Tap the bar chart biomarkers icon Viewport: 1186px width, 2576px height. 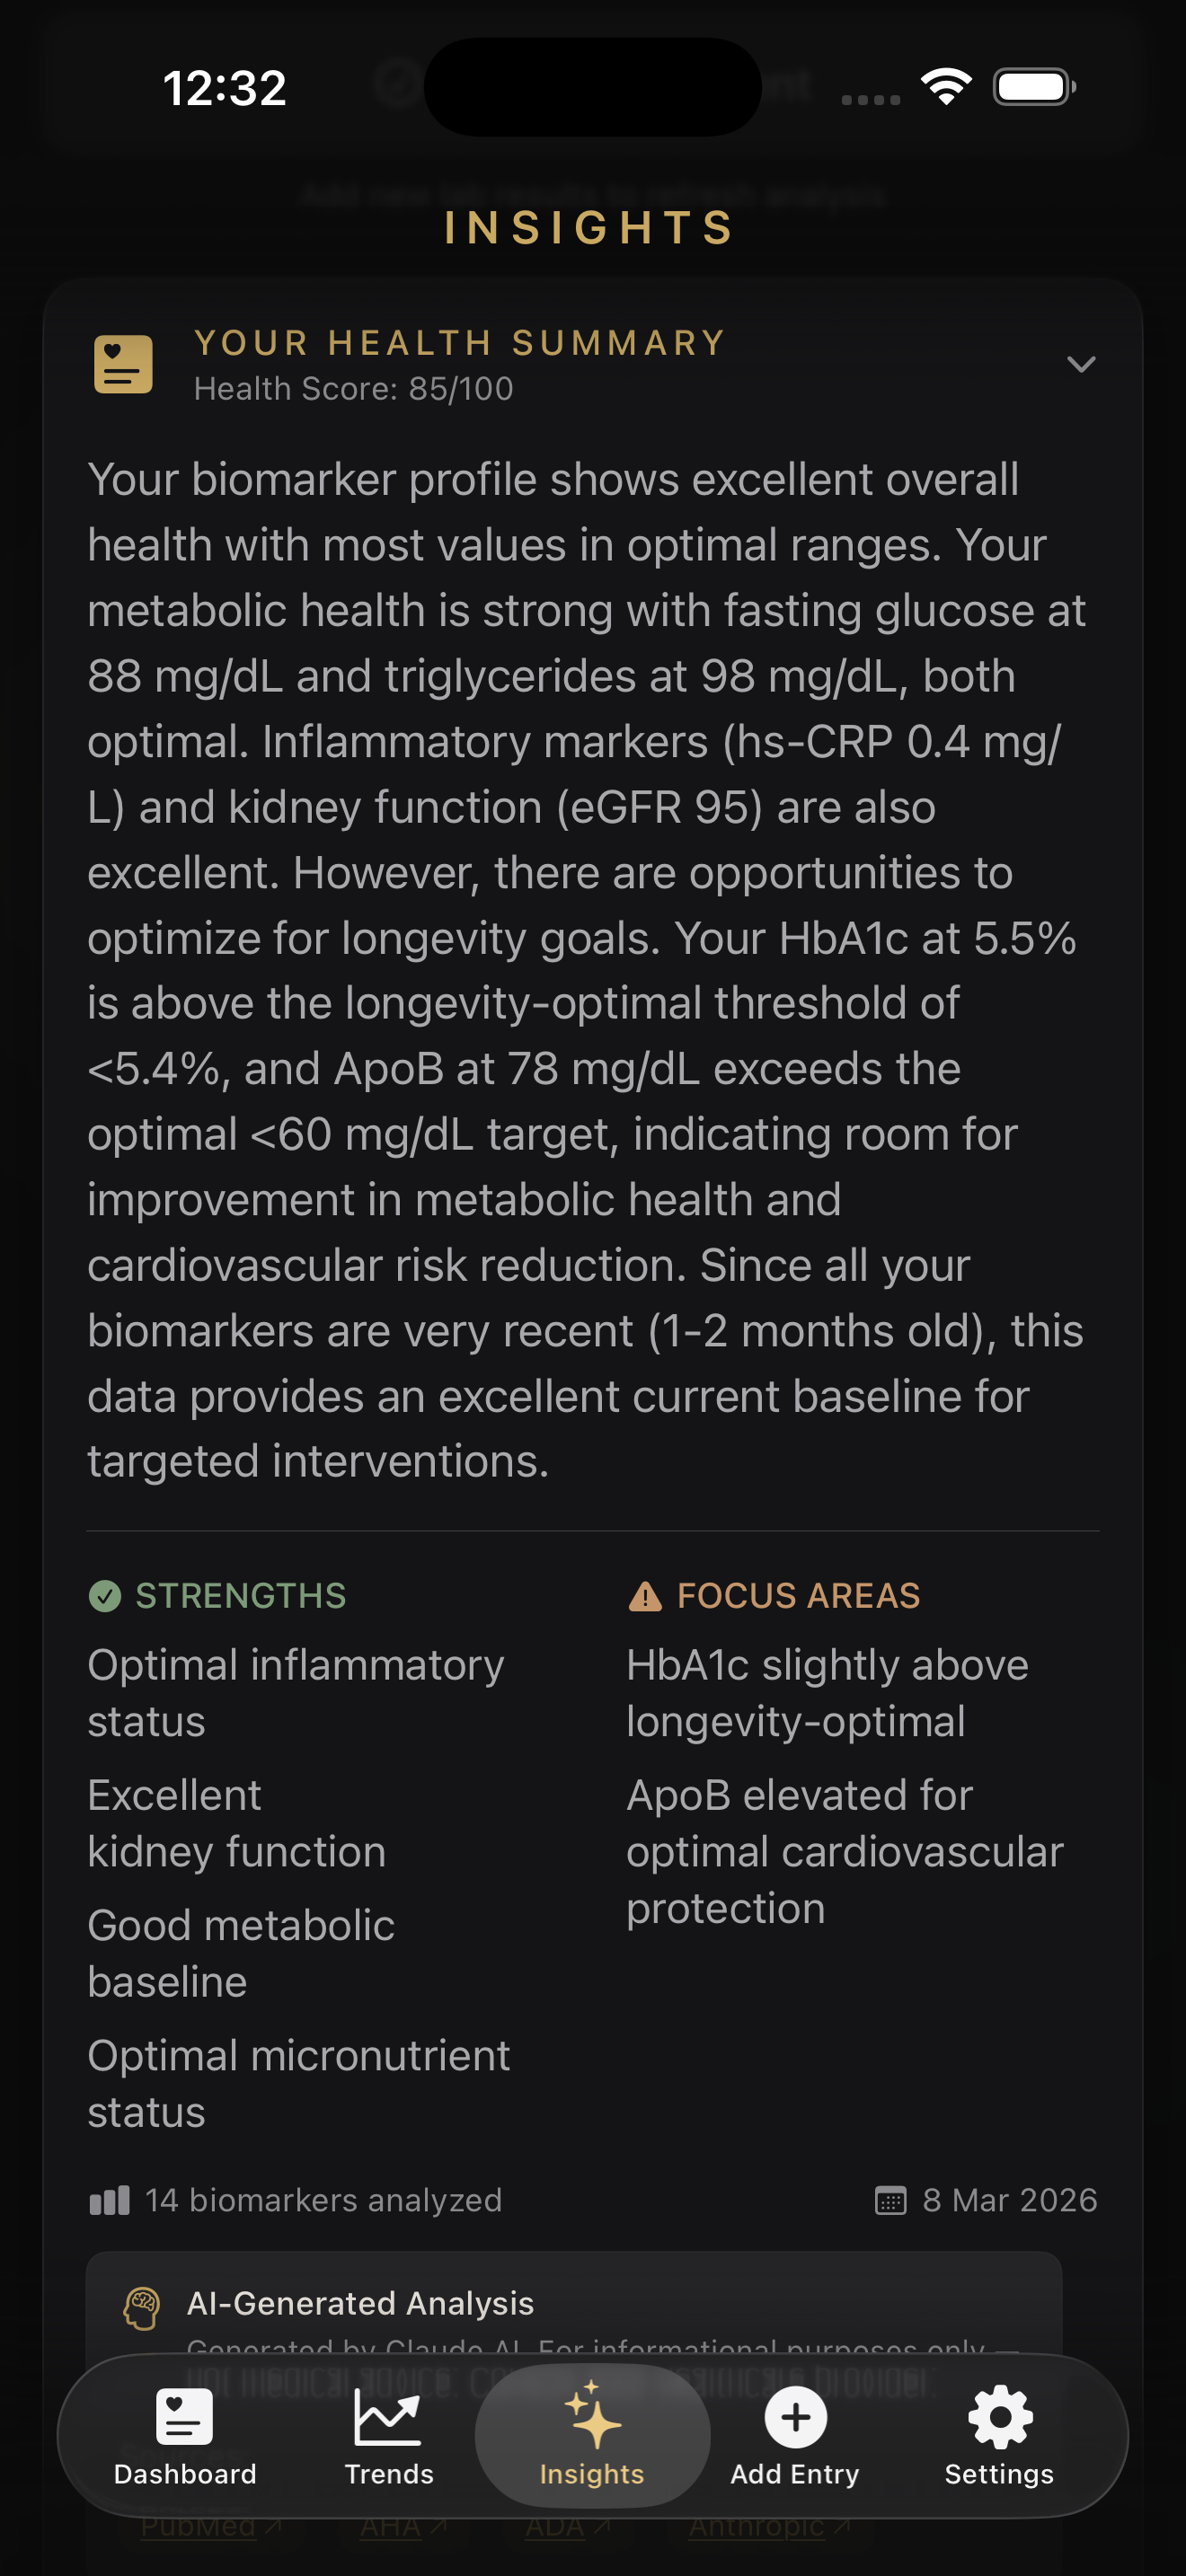[x=110, y=2200]
